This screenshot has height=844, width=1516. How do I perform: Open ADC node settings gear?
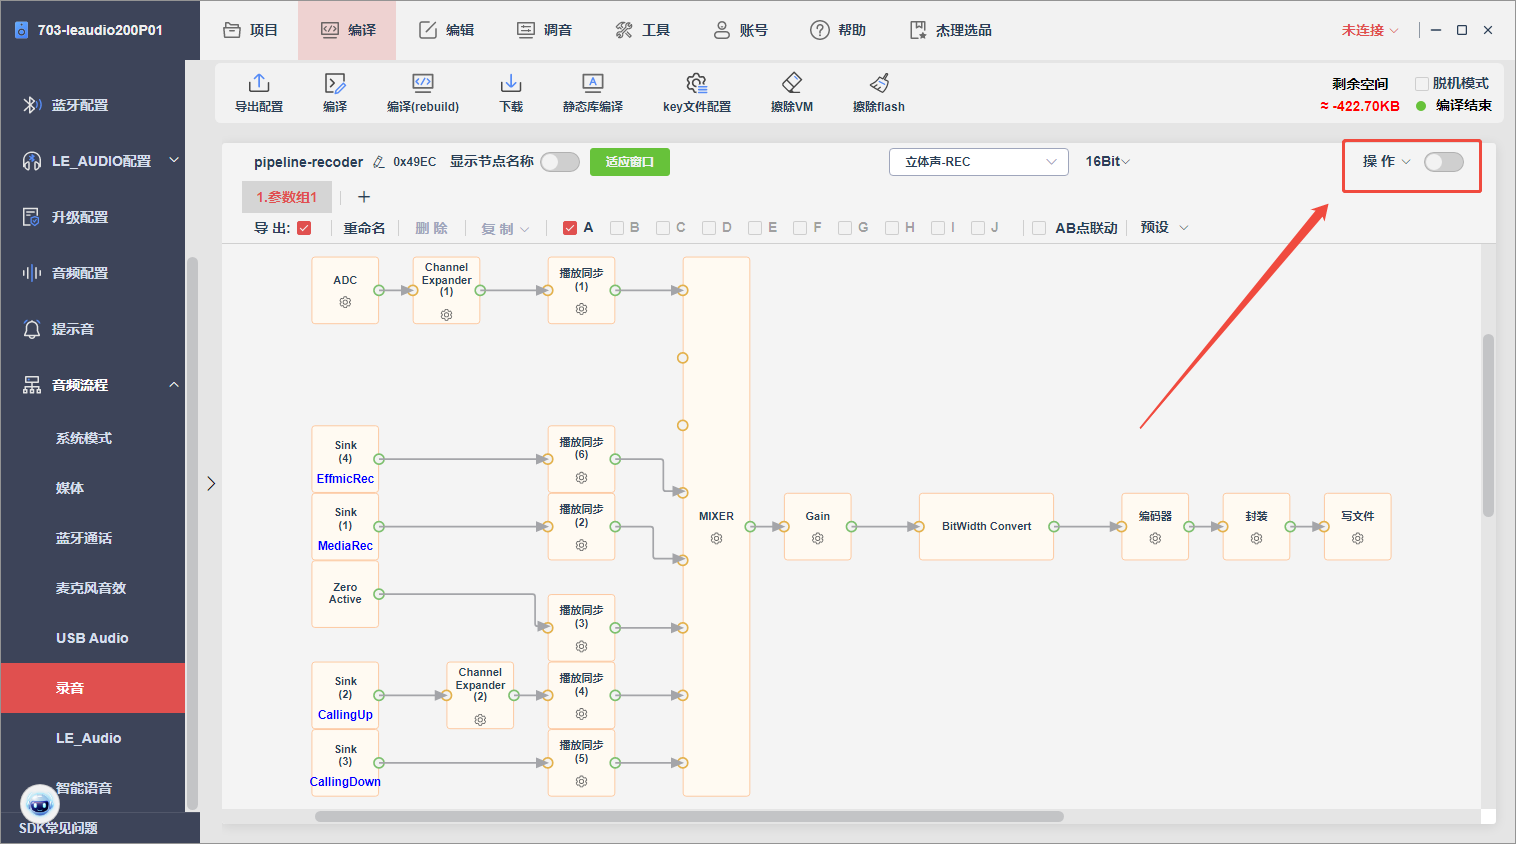click(345, 302)
